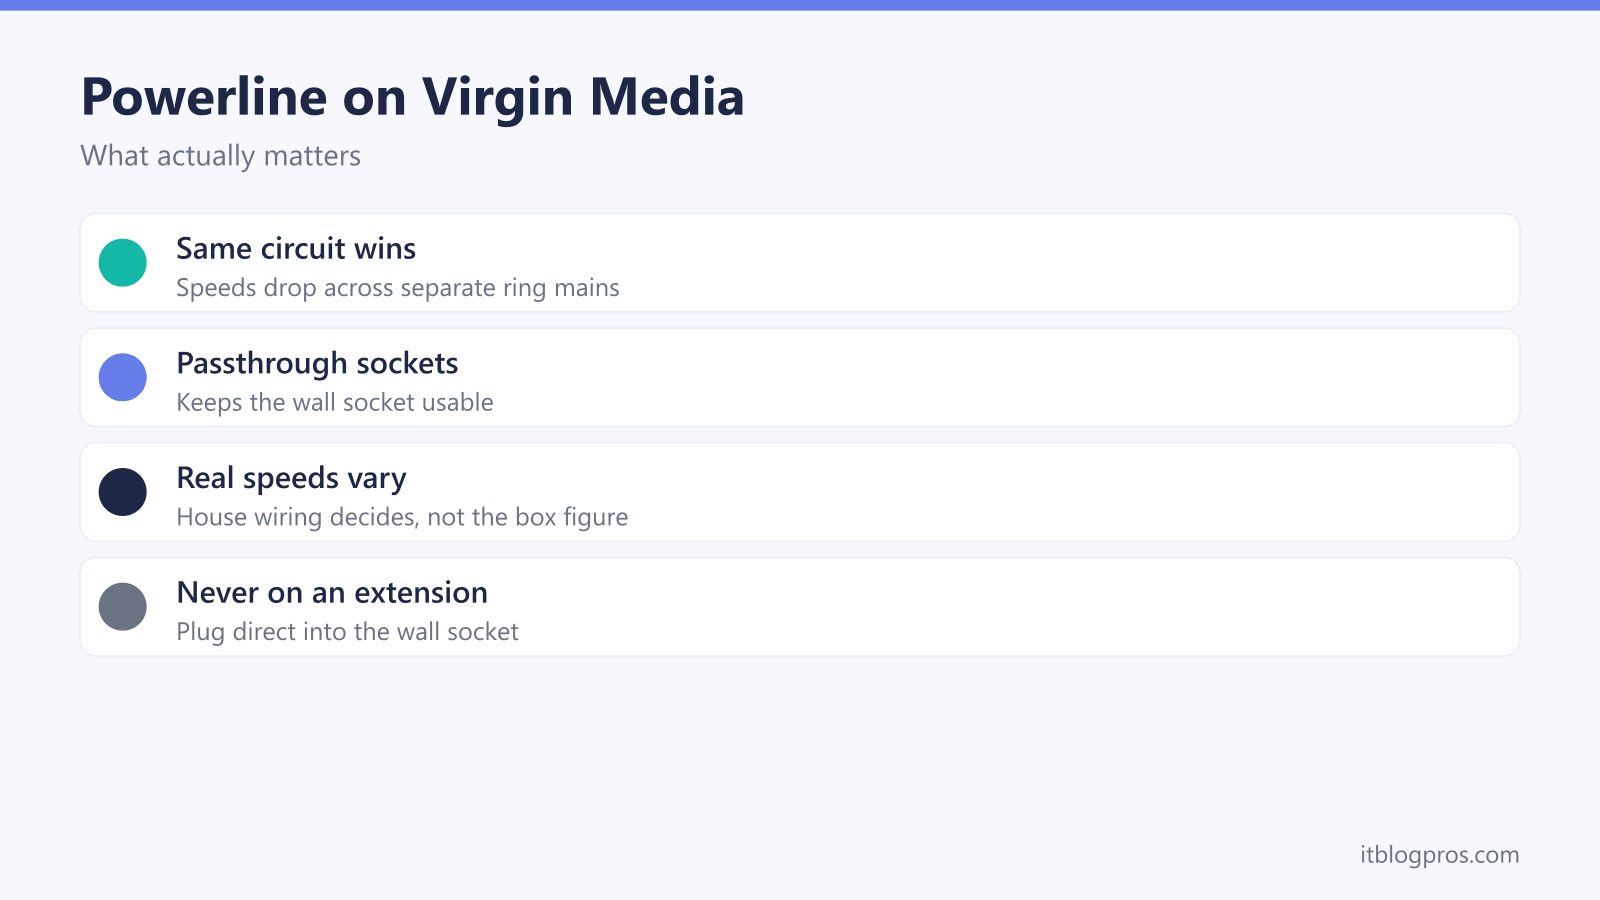Open the itblogpros.com link
Screen dimensions: 1600x900
(1439, 855)
